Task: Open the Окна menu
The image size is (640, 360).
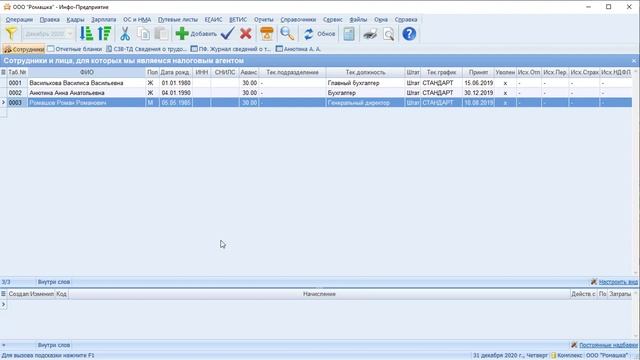Action: (x=381, y=20)
